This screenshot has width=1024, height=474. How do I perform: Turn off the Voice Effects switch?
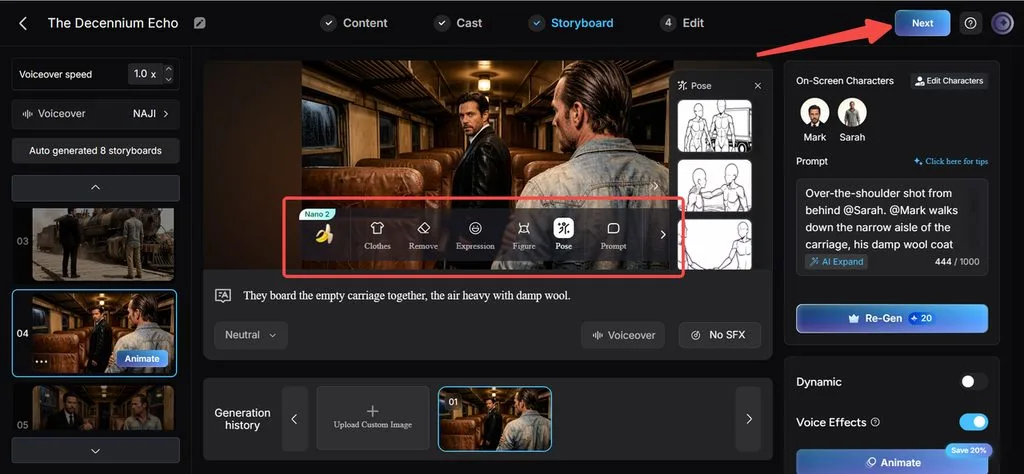pos(973,422)
